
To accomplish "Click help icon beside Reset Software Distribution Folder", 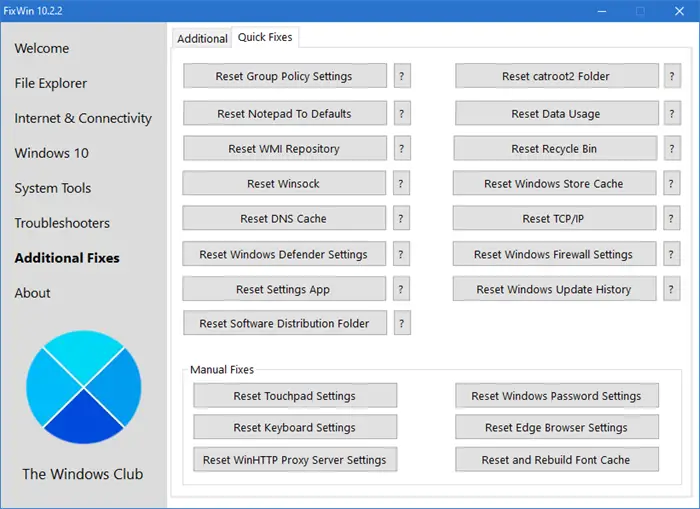I will (402, 323).
